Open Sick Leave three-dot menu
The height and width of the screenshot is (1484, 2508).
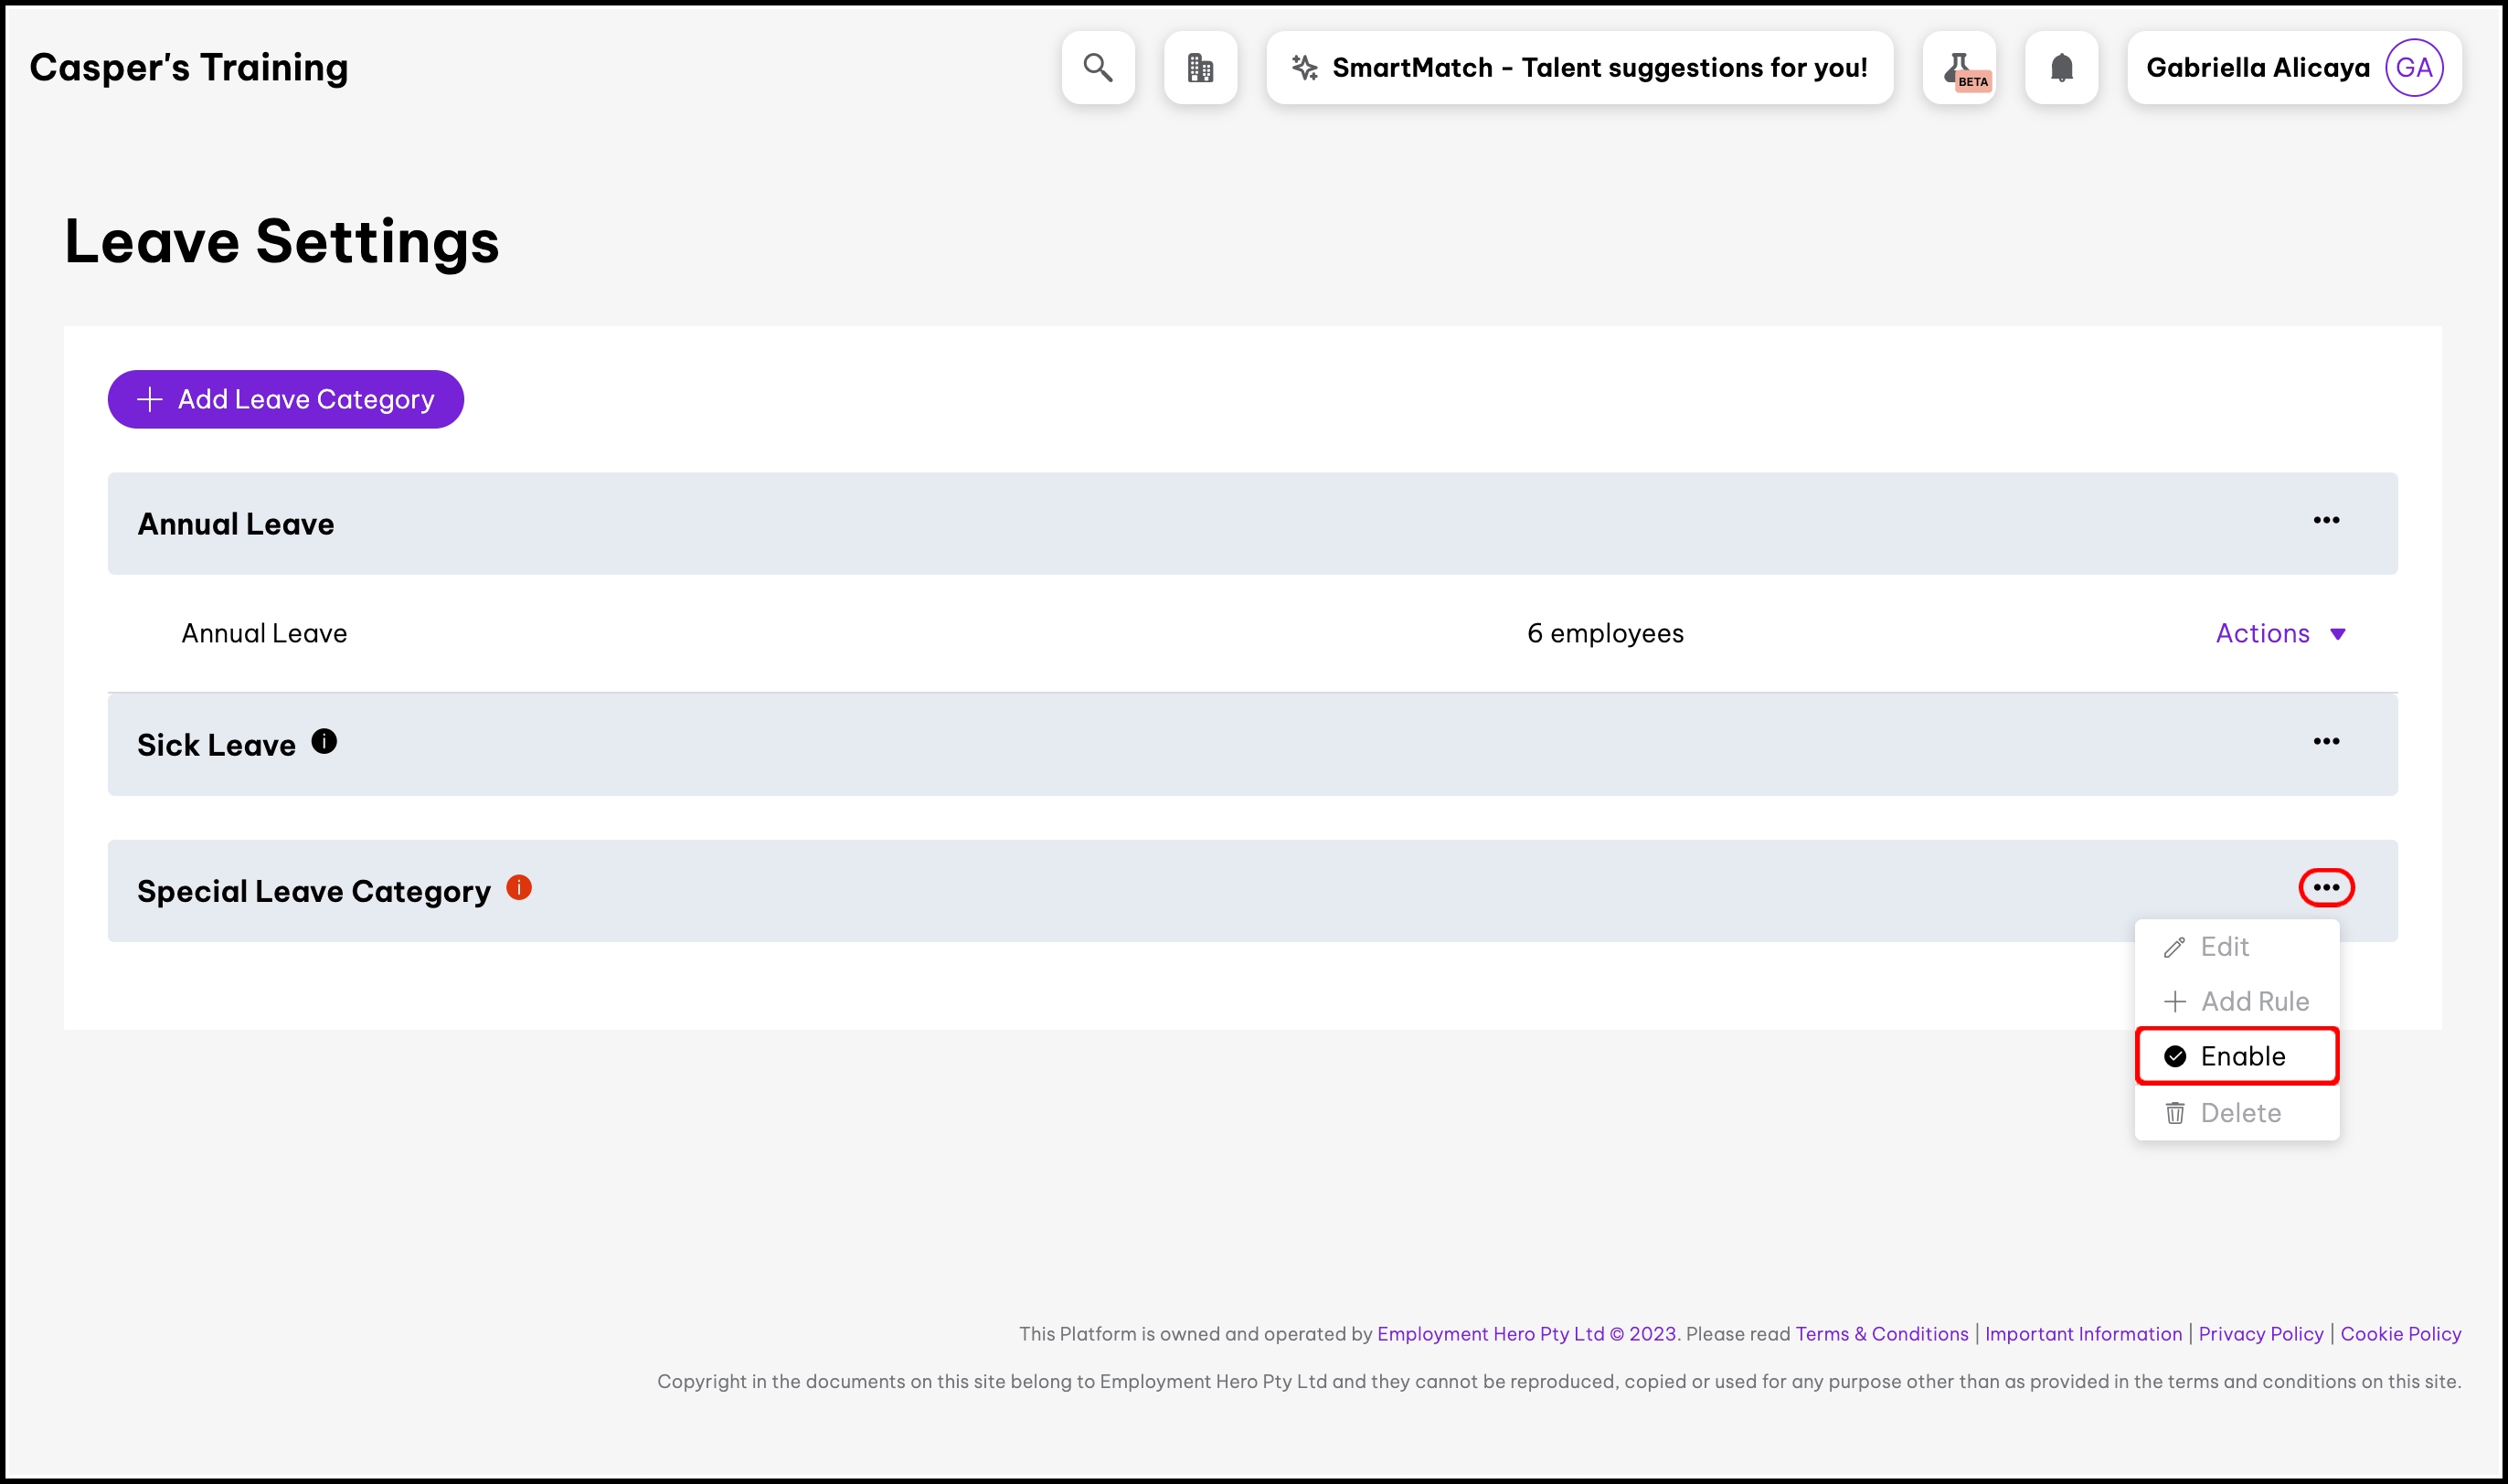point(2326,741)
